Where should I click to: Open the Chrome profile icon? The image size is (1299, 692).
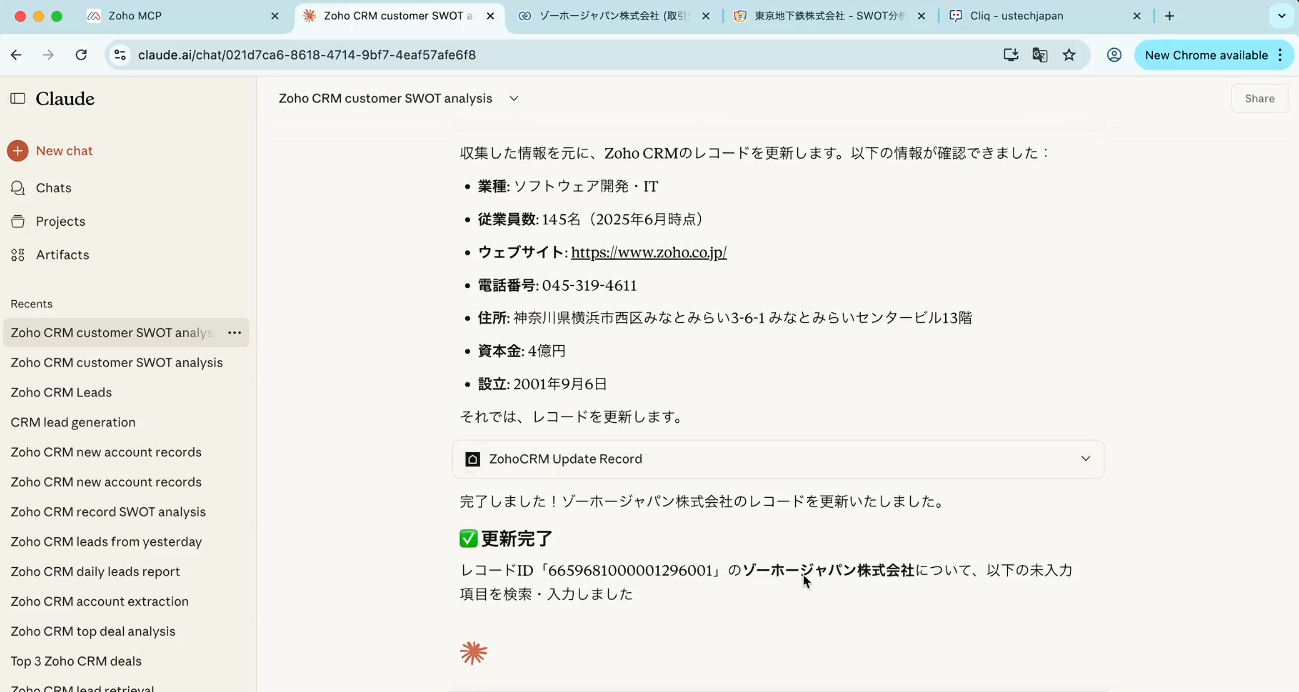click(1114, 55)
